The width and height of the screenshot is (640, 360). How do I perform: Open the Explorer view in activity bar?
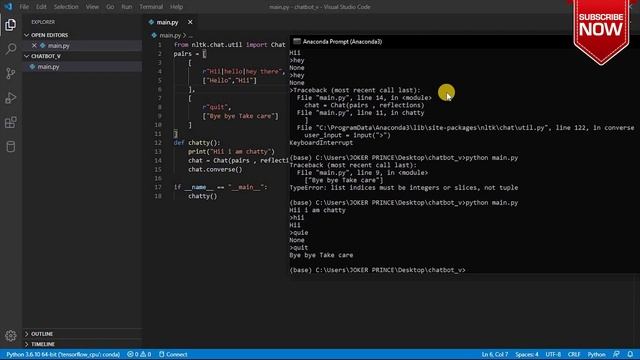(x=11, y=24)
